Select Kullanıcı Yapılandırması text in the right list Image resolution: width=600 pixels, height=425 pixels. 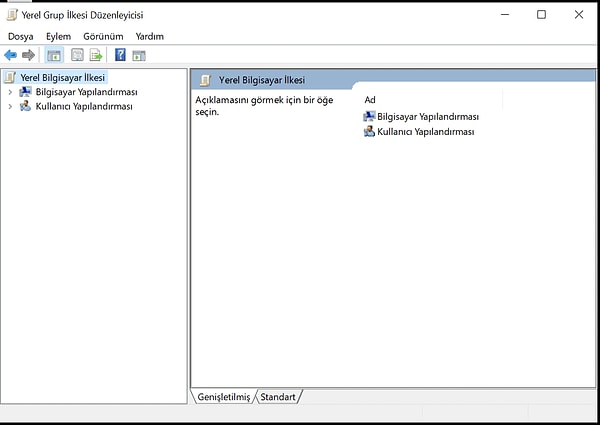426,132
